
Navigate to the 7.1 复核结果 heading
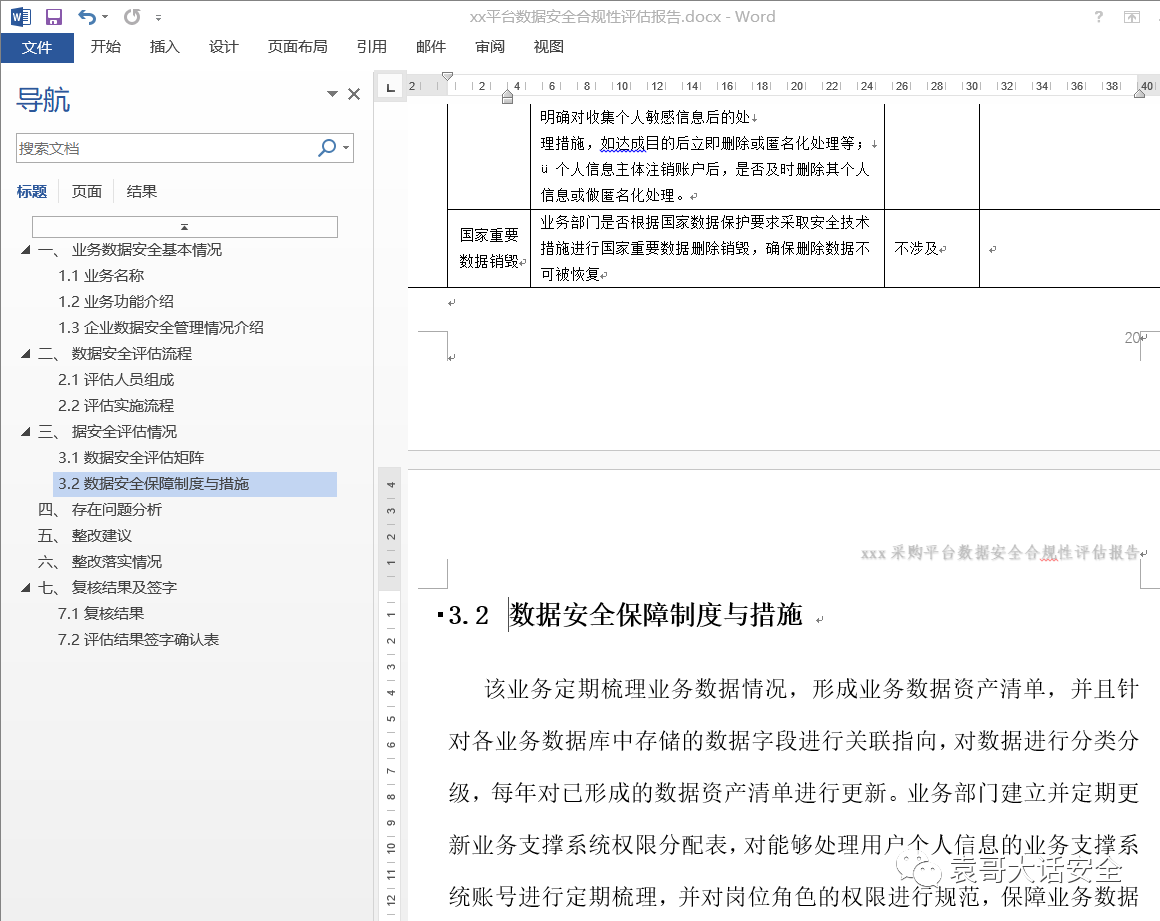coord(102,613)
